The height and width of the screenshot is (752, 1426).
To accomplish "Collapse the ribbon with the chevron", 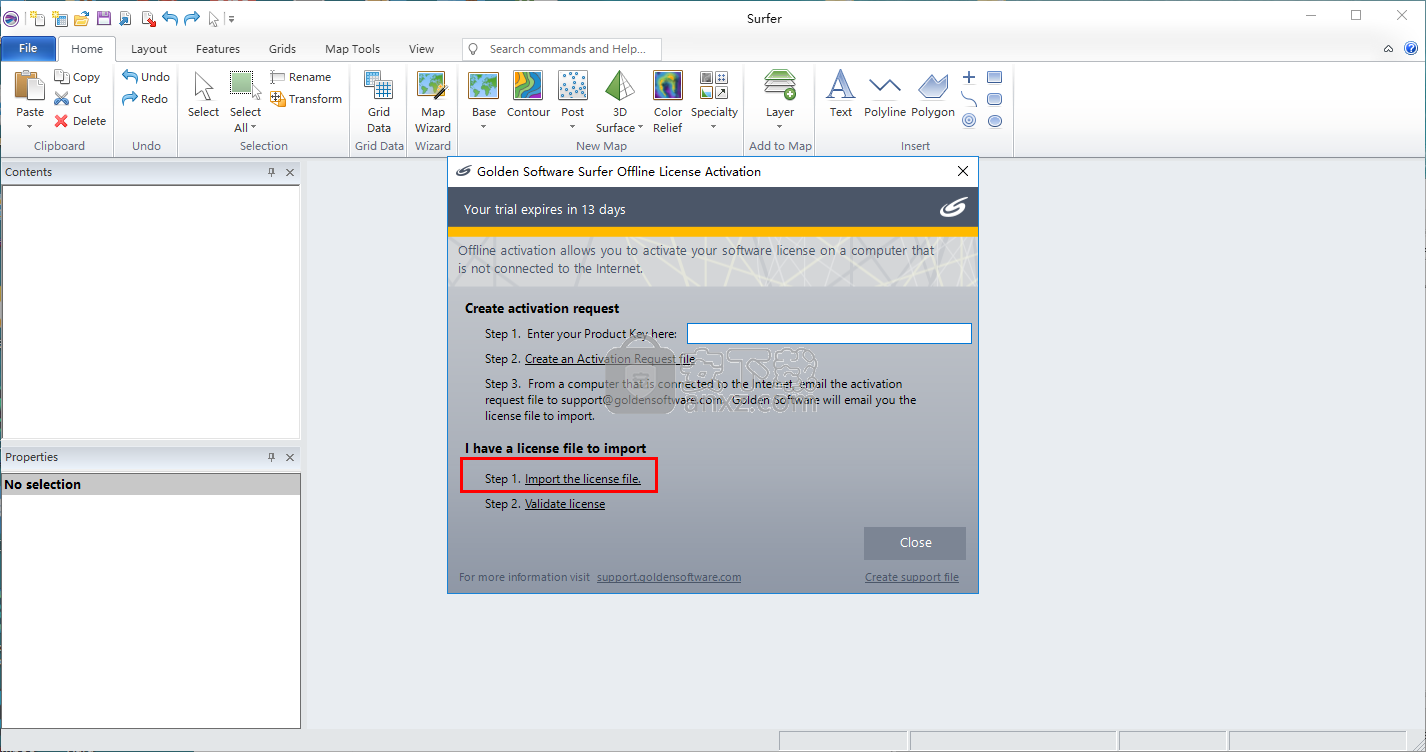I will coord(1388,49).
